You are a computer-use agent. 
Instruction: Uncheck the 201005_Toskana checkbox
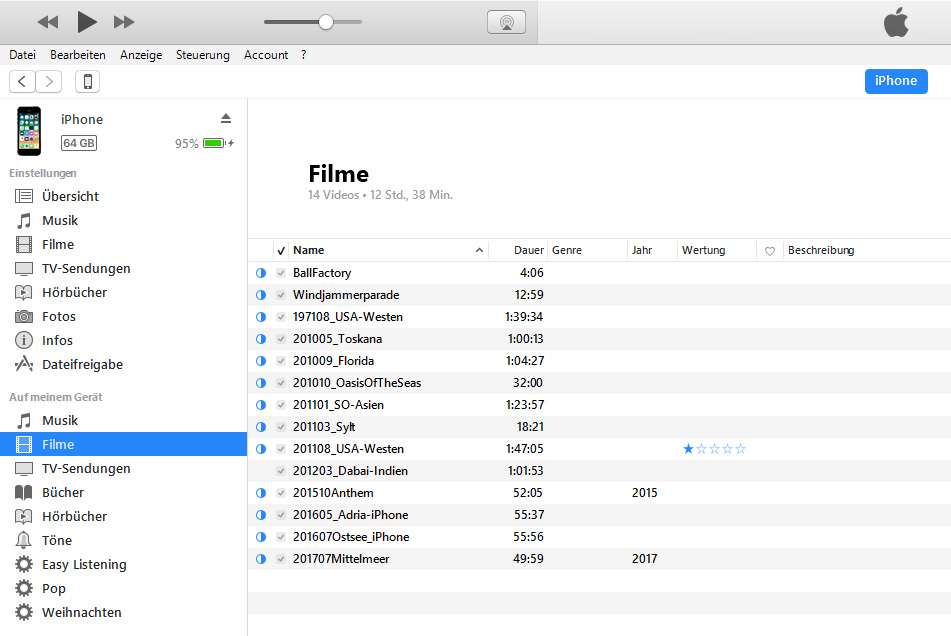tap(281, 339)
